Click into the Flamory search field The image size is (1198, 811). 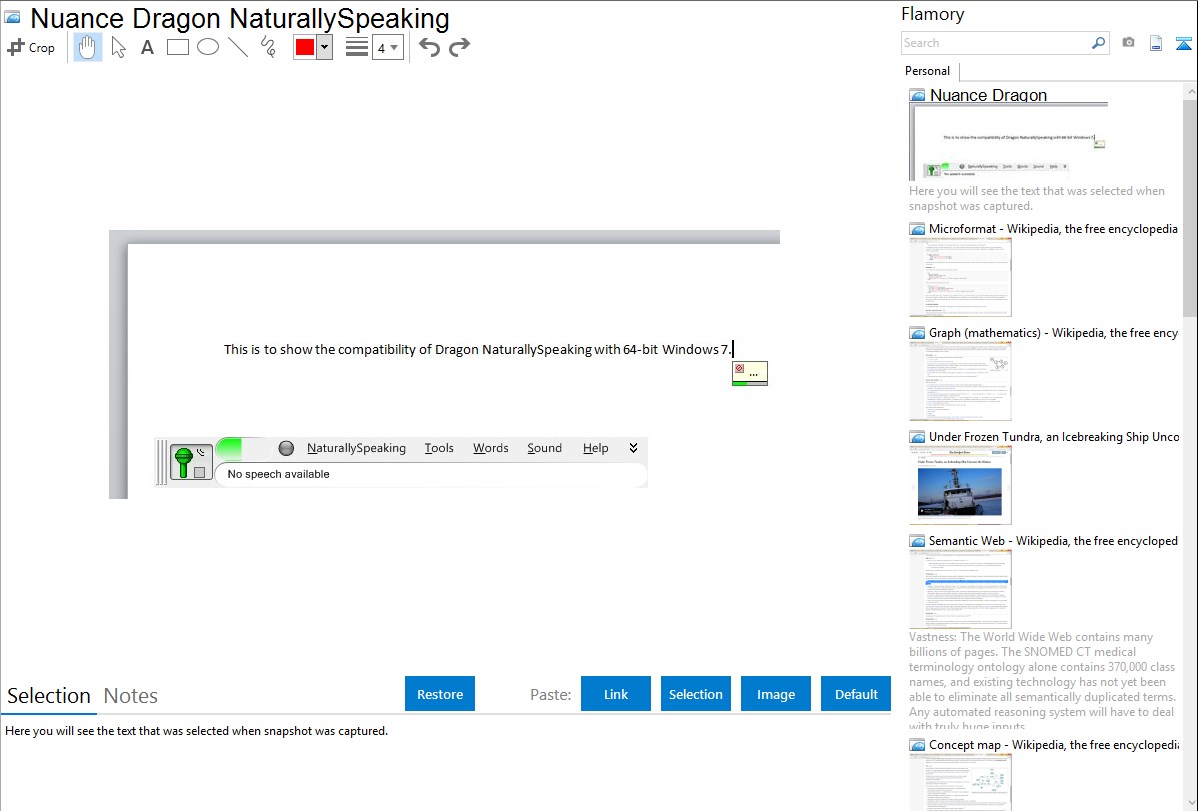click(x=995, y=43)
